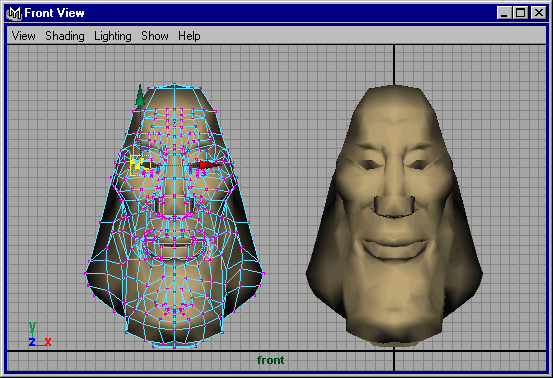Click the Maya icon in title bar

pyautogui.click(x=14, y=13)
